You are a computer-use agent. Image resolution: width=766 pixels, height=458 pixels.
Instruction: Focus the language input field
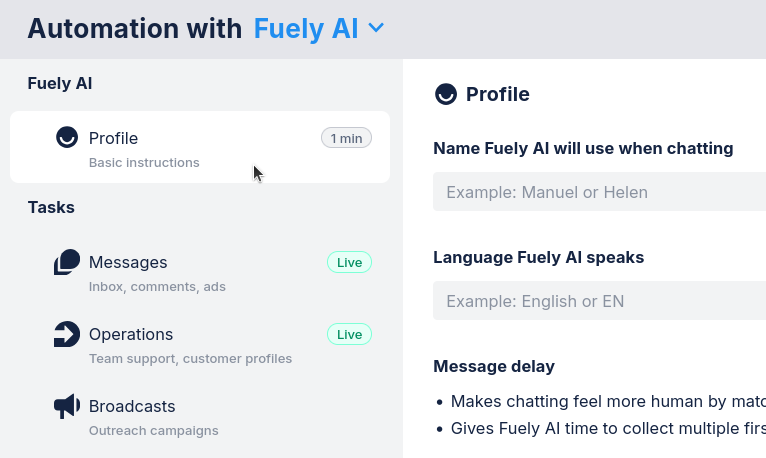click(x=599, y=301)
